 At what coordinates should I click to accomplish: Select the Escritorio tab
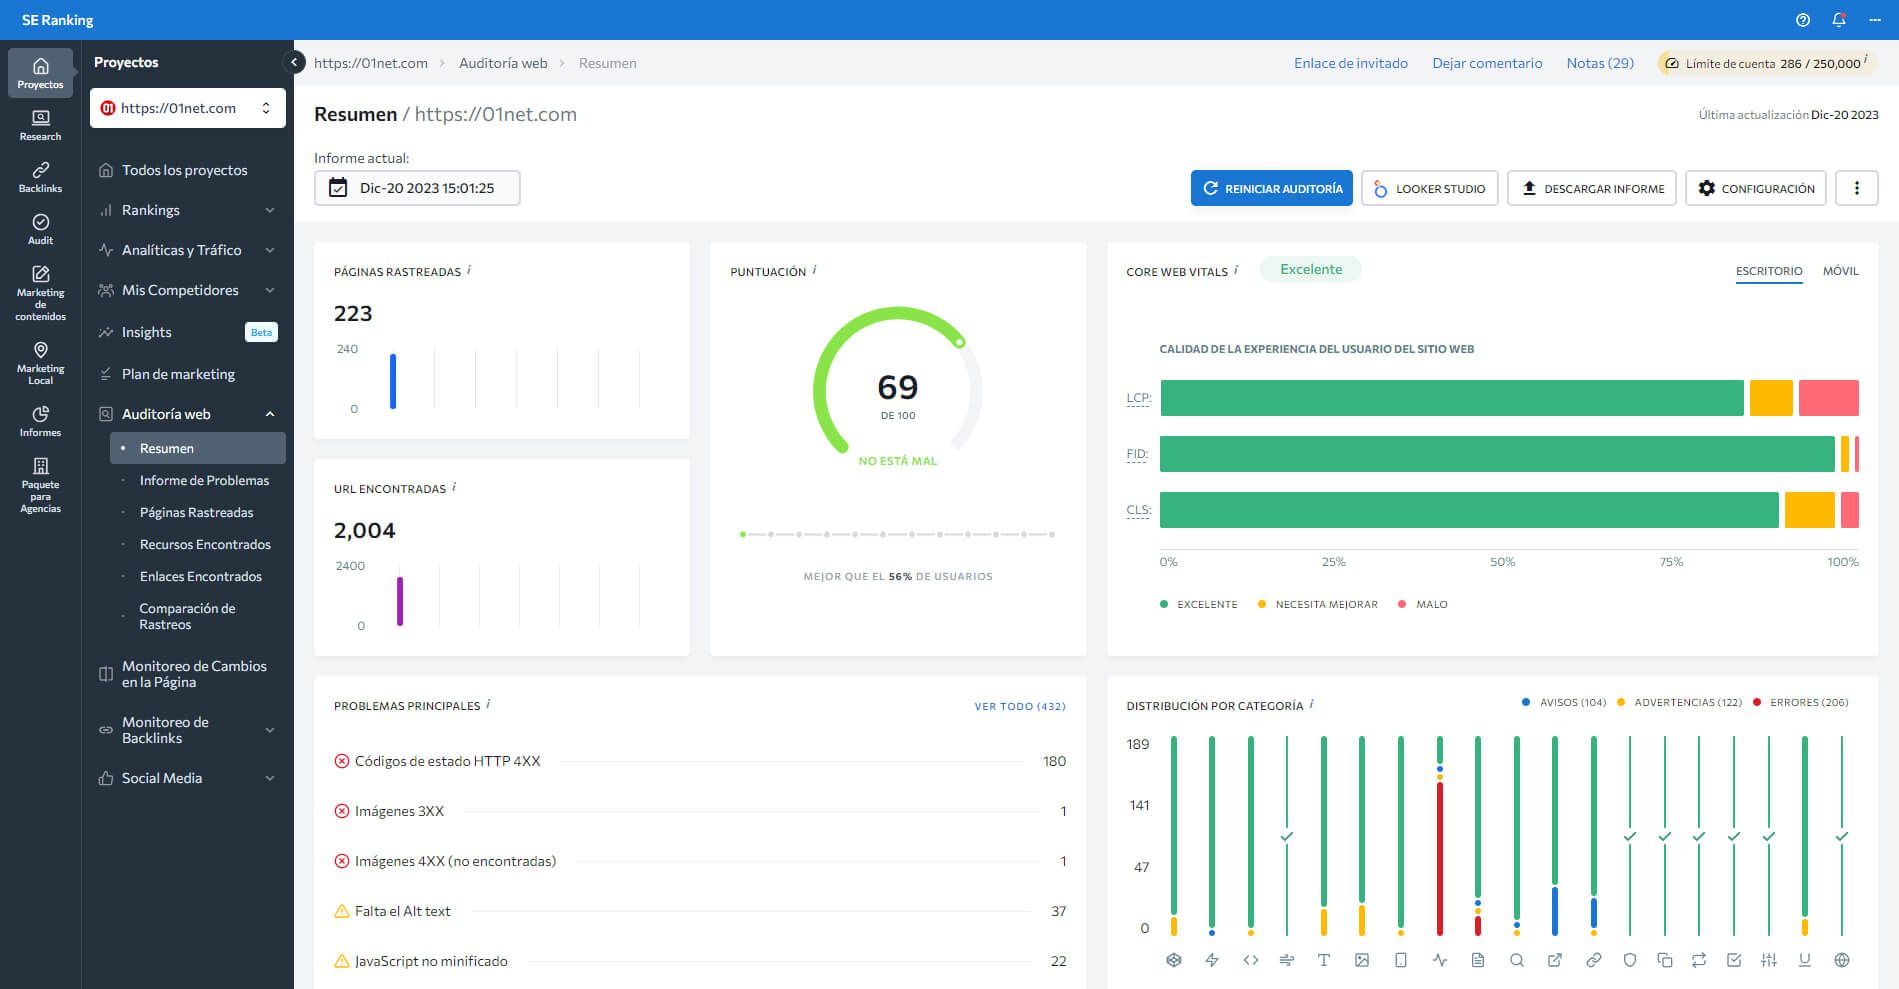pos(1769,271)
